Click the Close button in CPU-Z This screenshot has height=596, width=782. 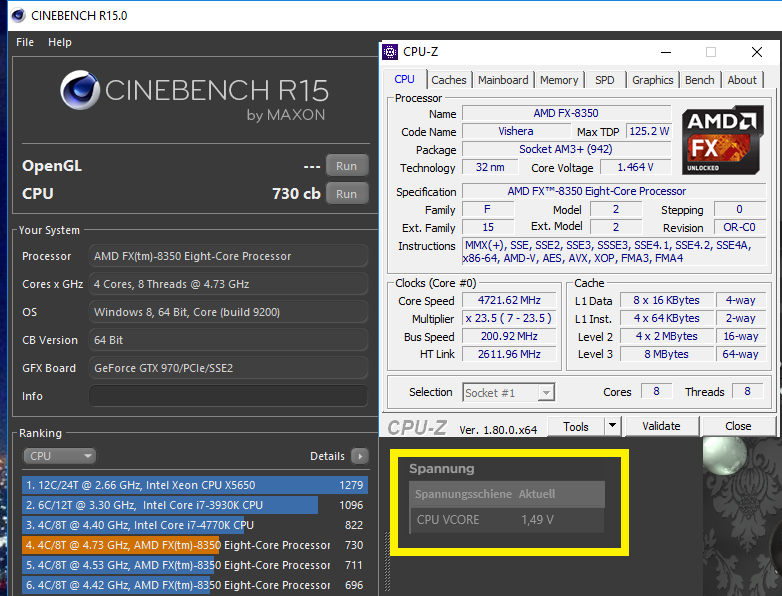point(738,426)
